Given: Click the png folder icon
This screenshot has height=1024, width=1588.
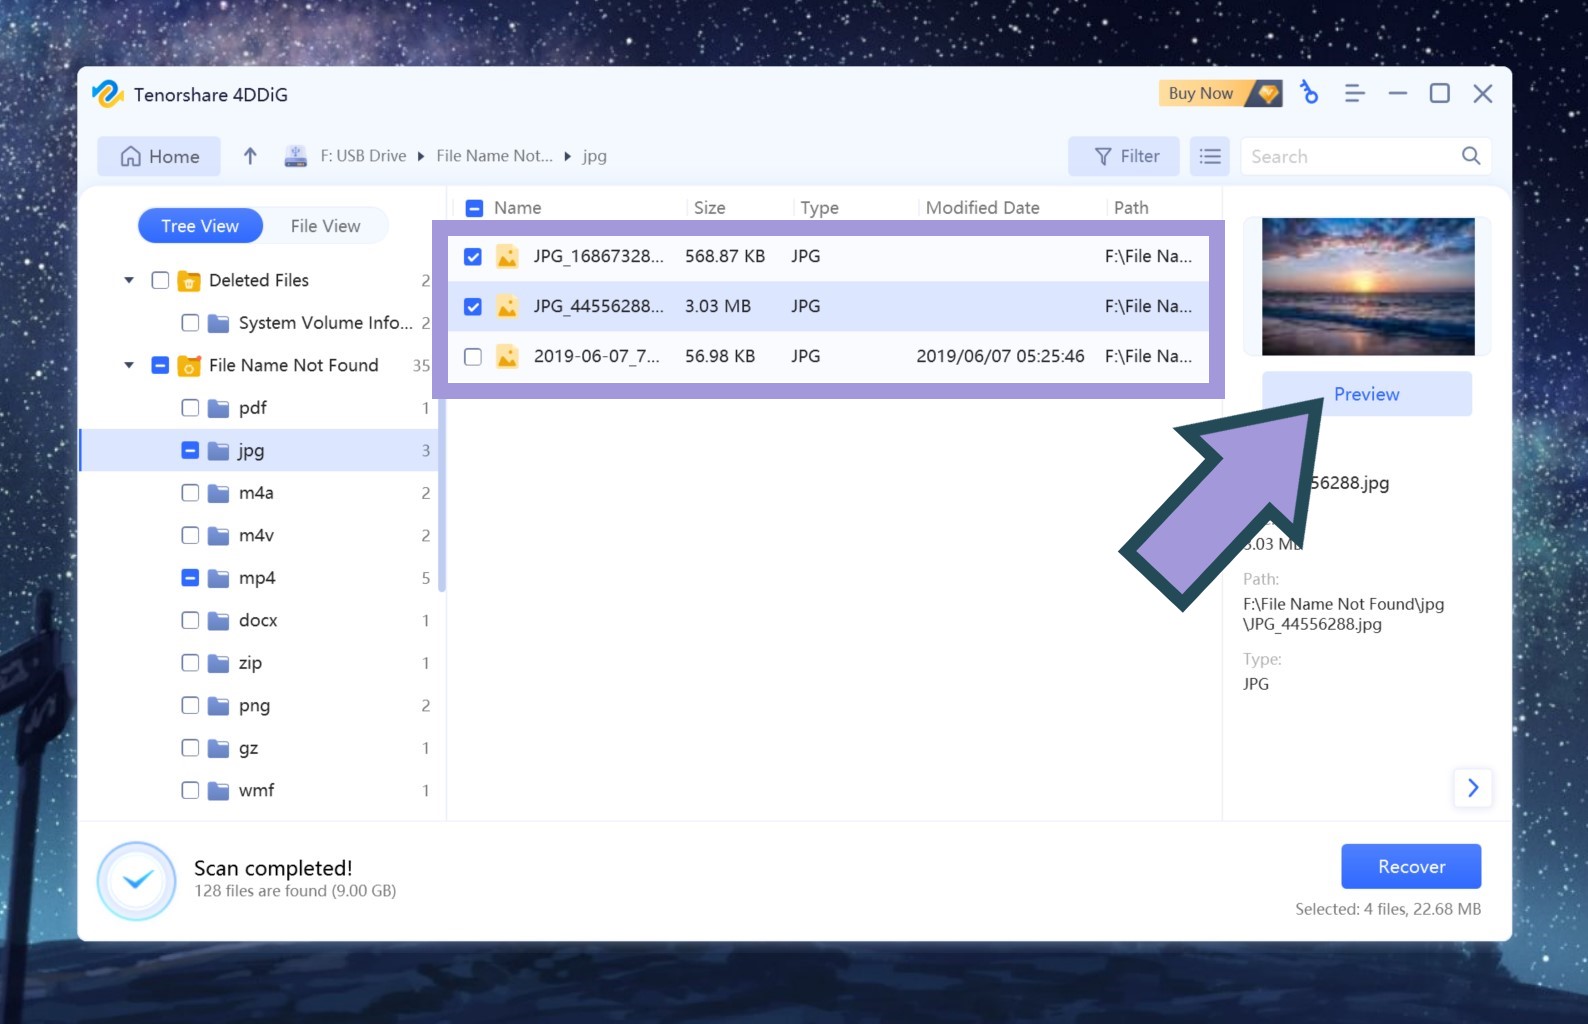Looking at the screenshot, I should (x=219, y=705).
